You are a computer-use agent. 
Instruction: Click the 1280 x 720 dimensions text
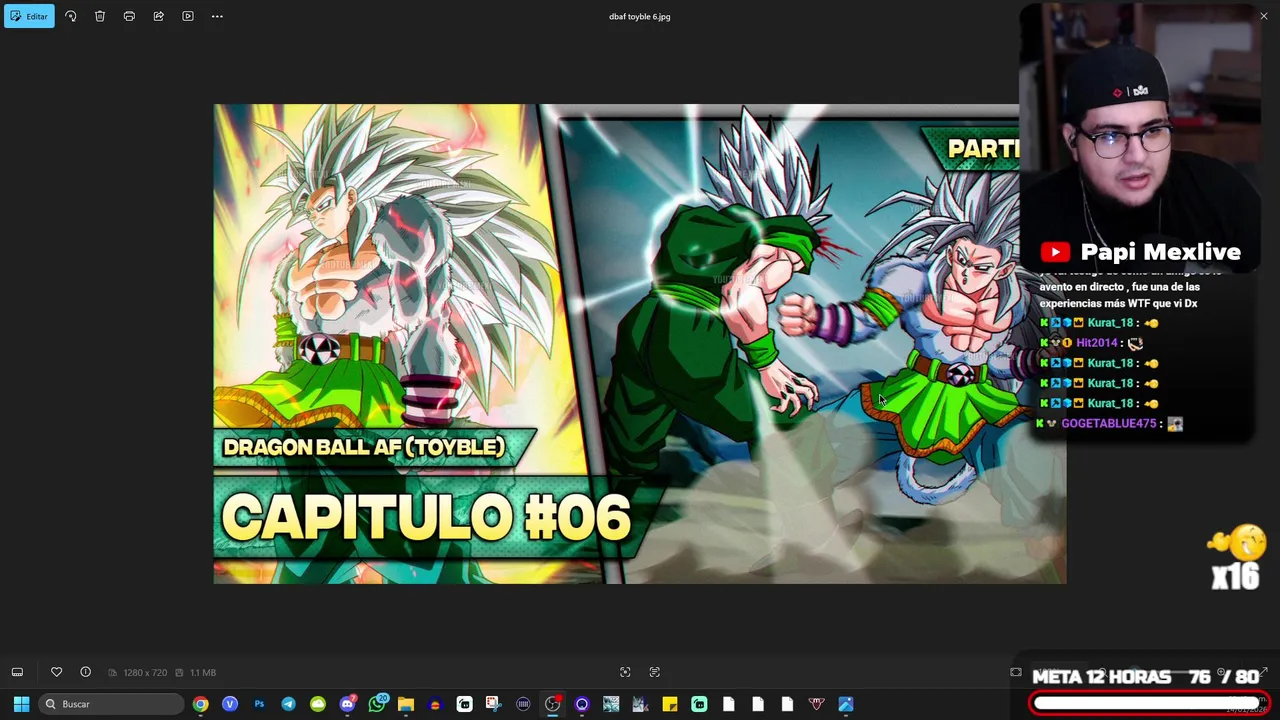(x=145, y=673)
